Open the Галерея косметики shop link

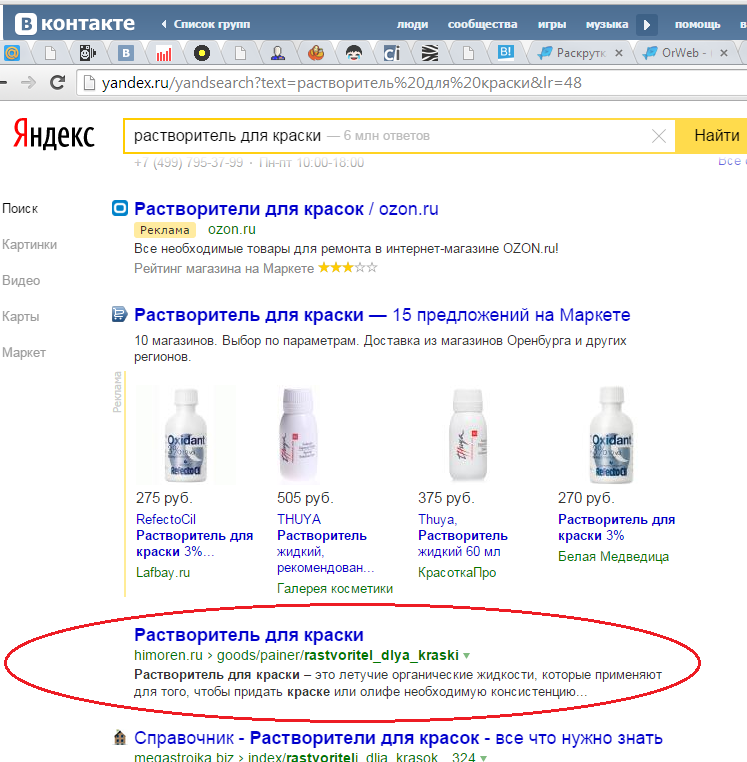pos(335,589)
